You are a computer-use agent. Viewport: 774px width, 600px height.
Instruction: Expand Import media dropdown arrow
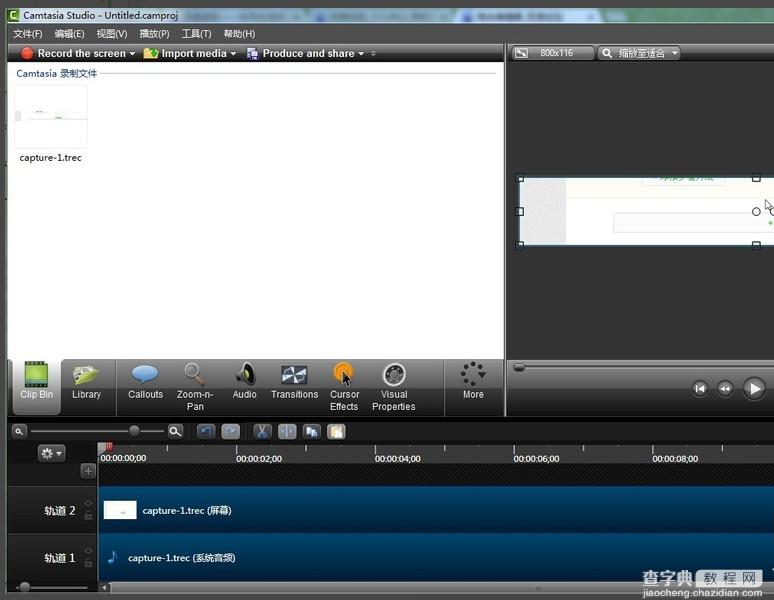tap(233, 54)
